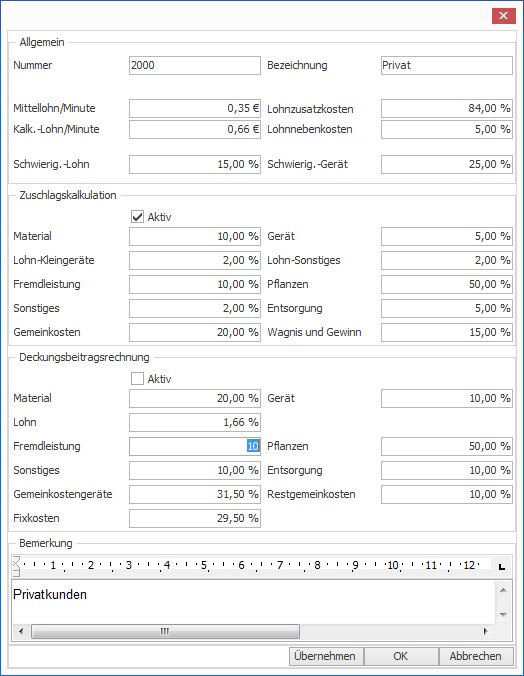Image resolution: width=524 pixels, height=676 pixels.
Task: Click the tab-stop type icon on ruler
Action: tap(502, 566)
